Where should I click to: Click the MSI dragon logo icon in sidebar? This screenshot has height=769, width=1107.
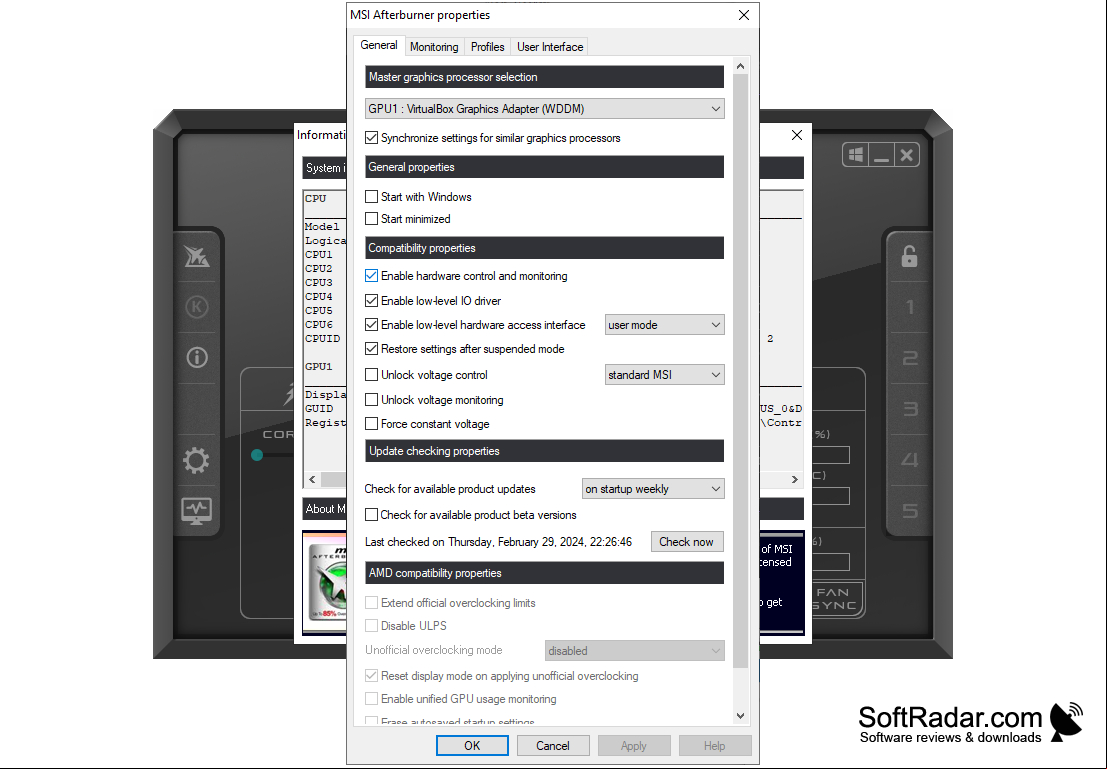tap(197, 256)
